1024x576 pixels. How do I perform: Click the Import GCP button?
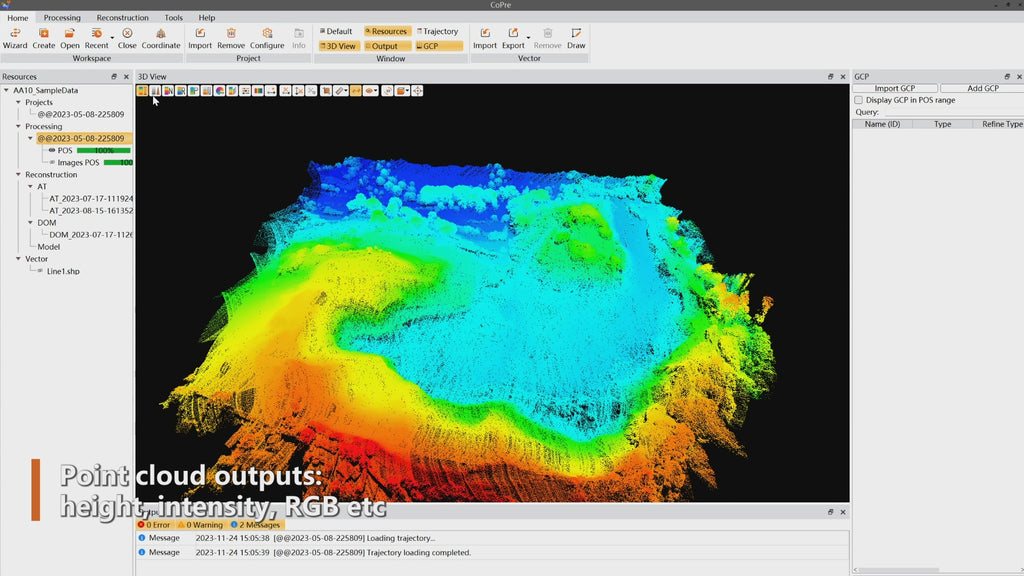coord(894,88)
